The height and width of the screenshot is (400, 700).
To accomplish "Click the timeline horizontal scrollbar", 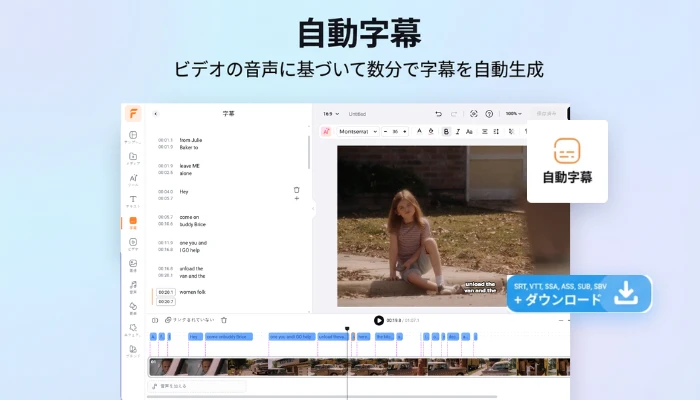I will [x=321, y=396].
